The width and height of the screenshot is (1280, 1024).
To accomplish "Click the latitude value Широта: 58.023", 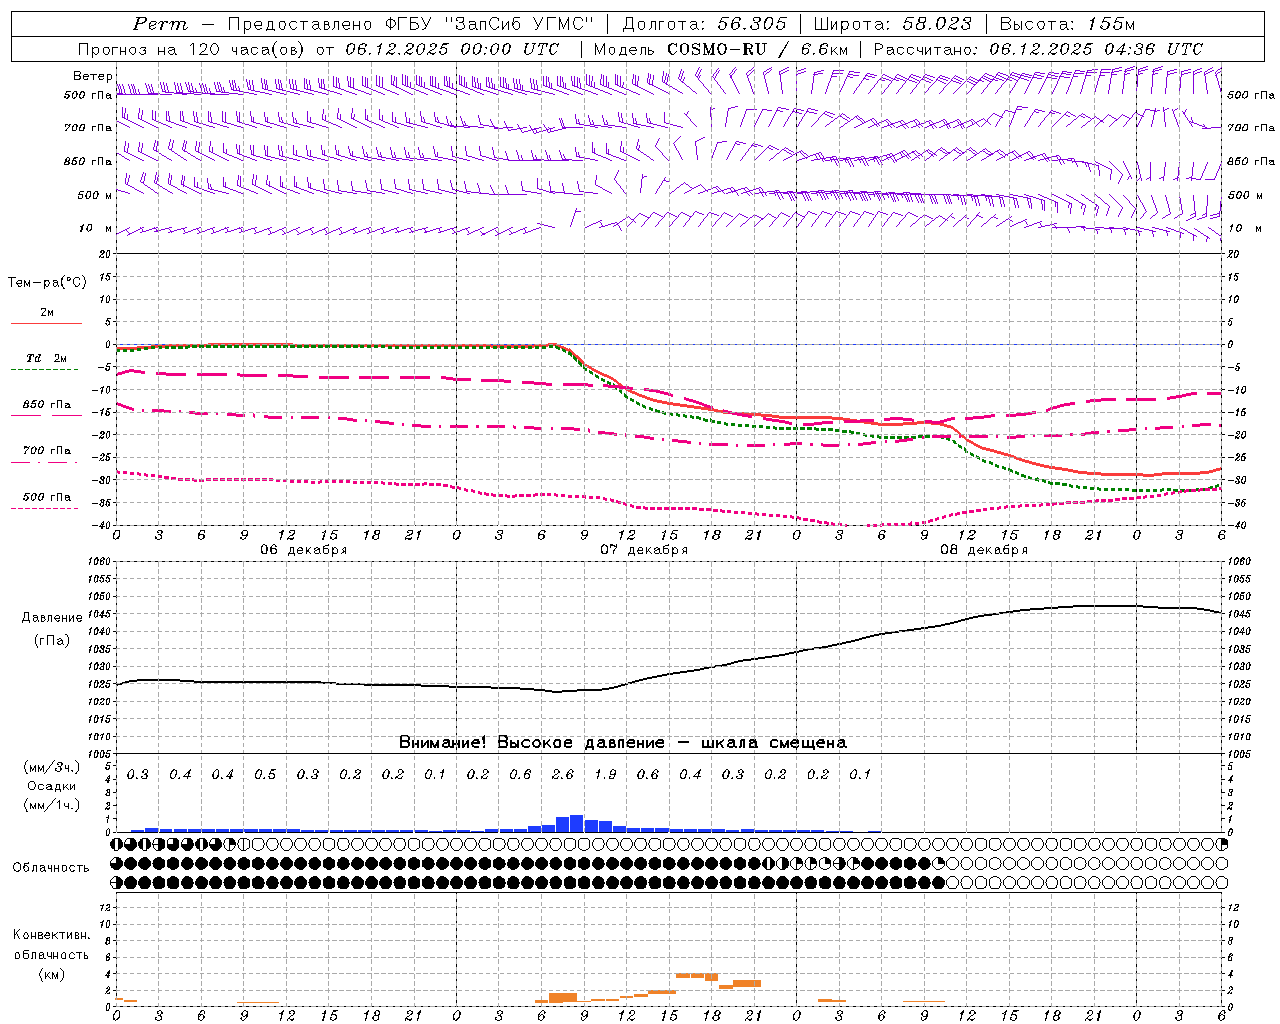I will pyautogui.click(x=892, y=24).
